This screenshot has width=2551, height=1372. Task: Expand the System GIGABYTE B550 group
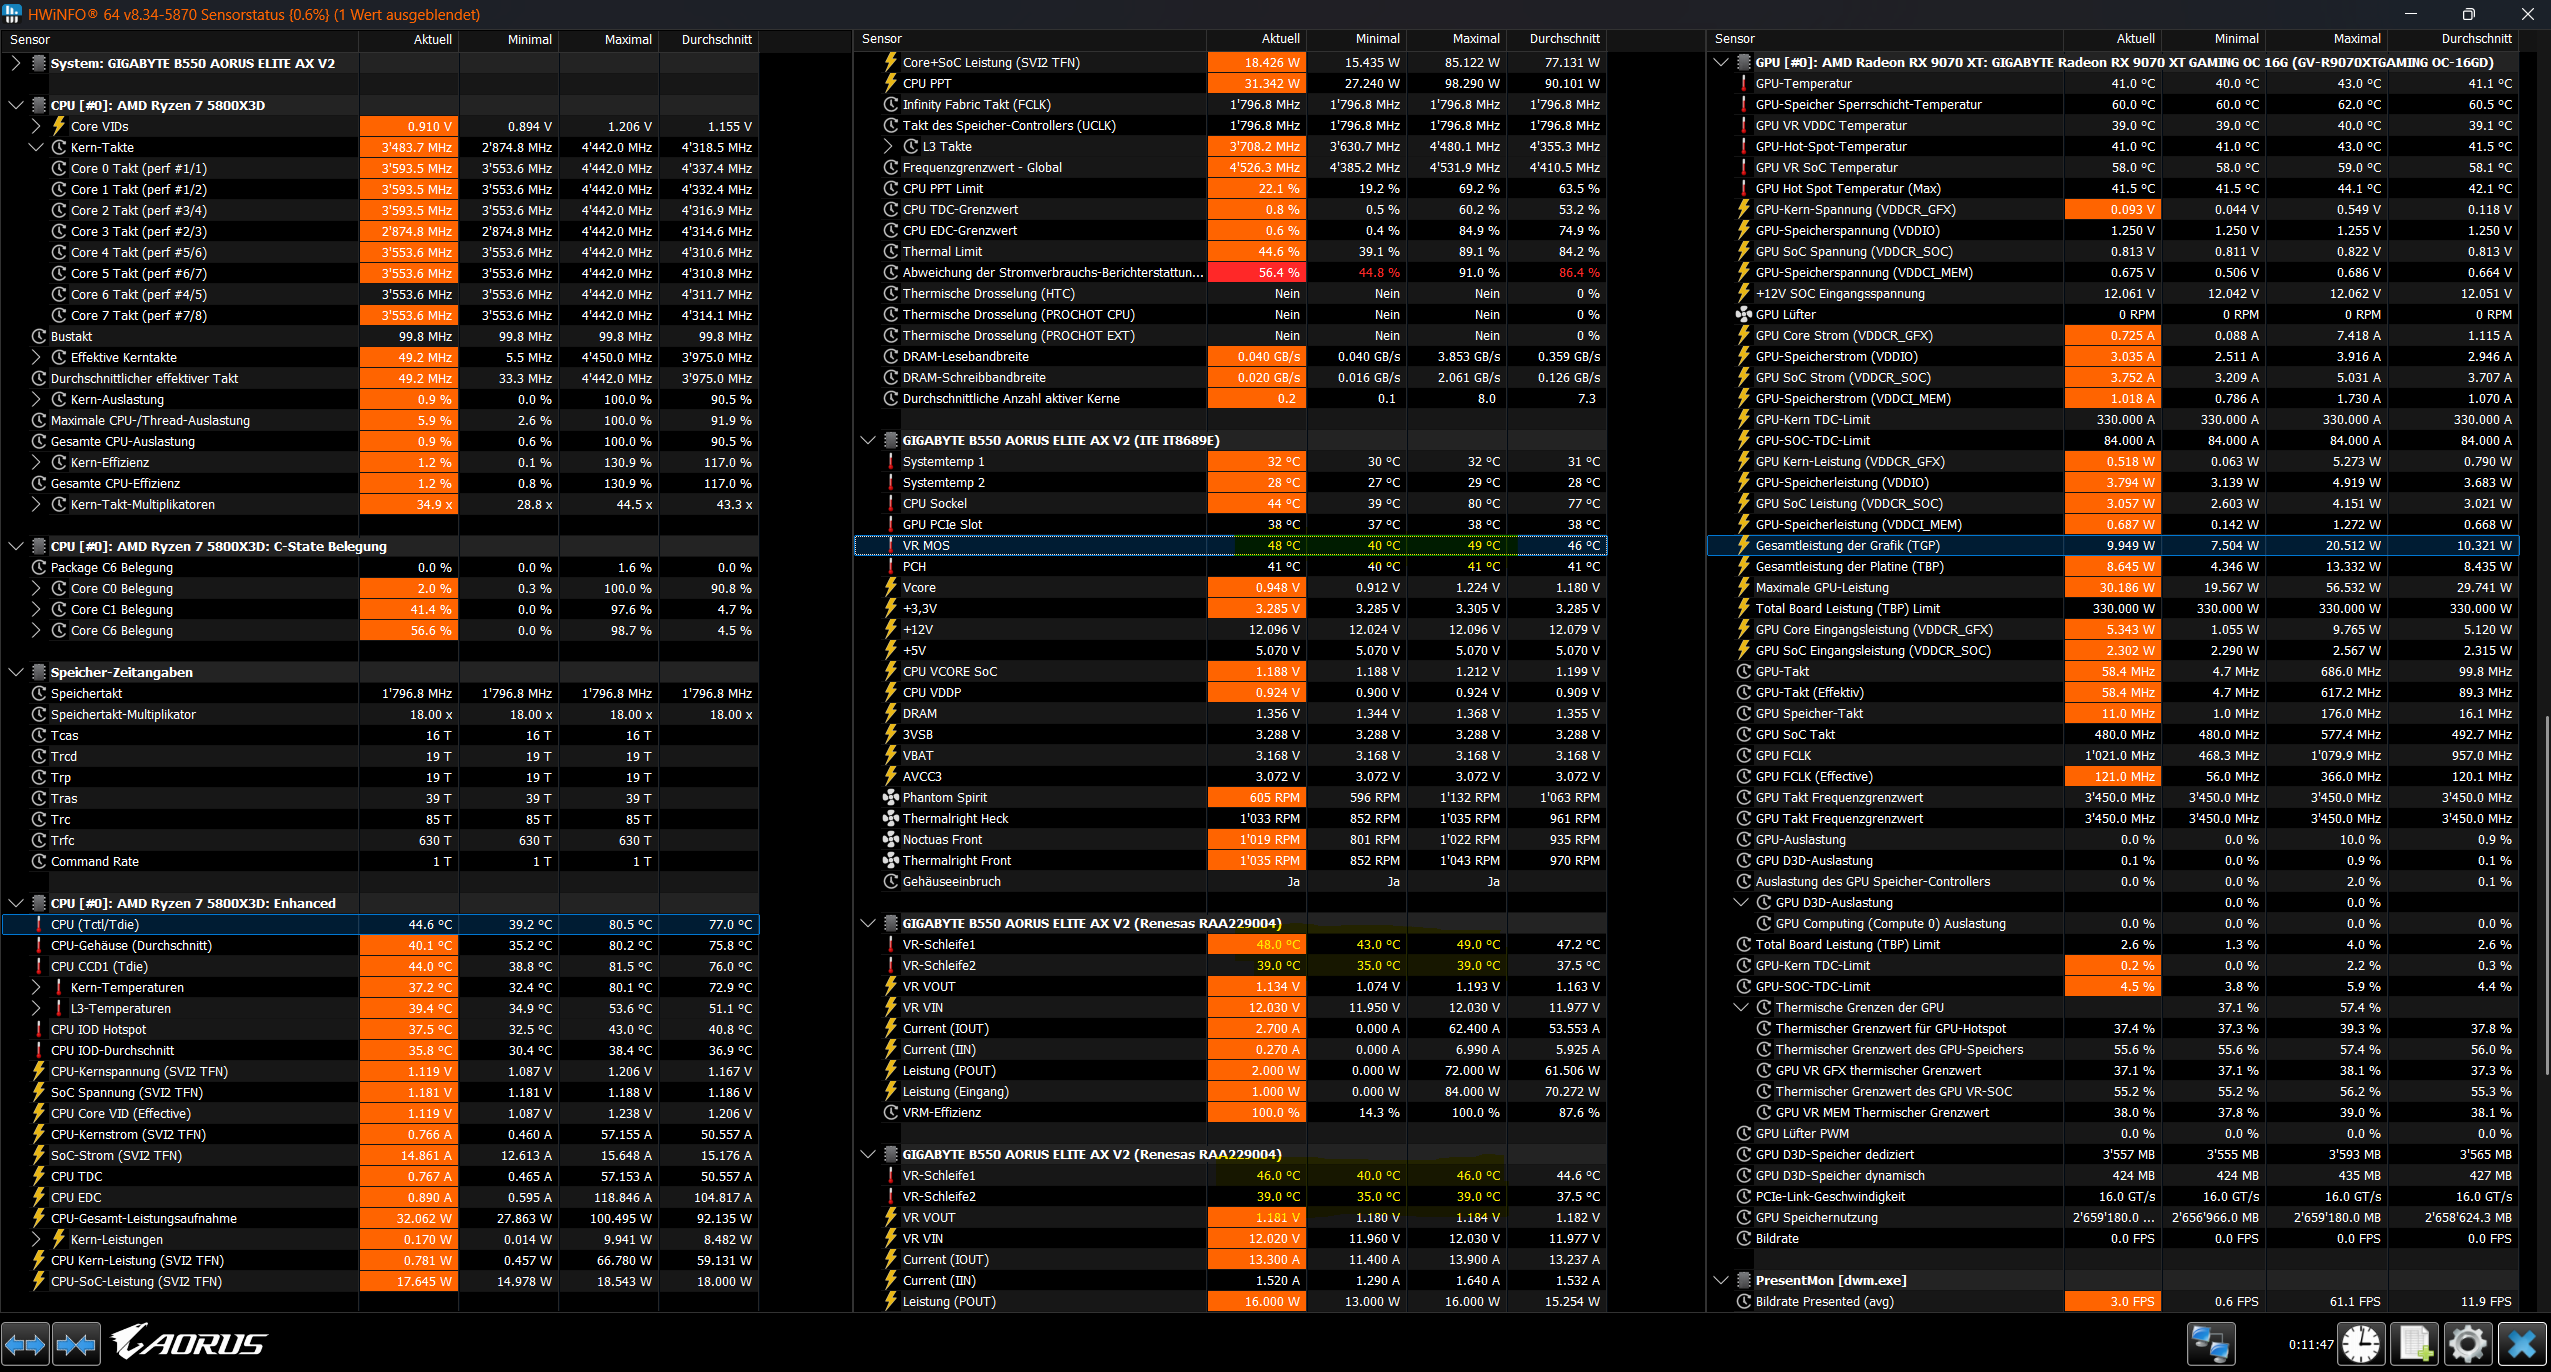[15, 63]
